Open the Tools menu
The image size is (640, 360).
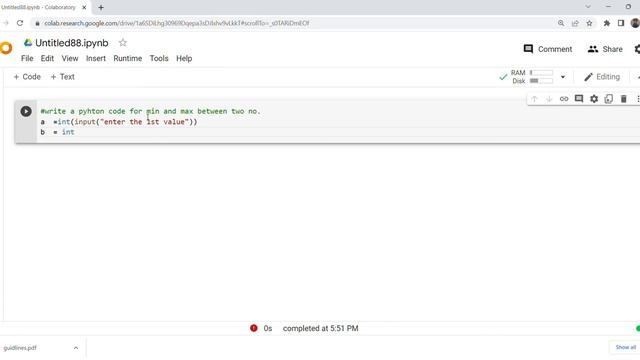pos(159,58)
